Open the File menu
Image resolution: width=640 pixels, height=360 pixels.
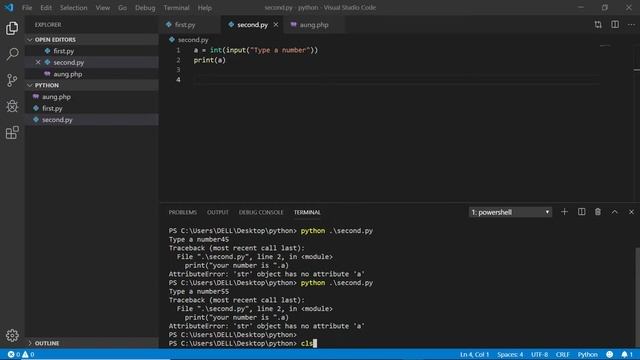27,8
